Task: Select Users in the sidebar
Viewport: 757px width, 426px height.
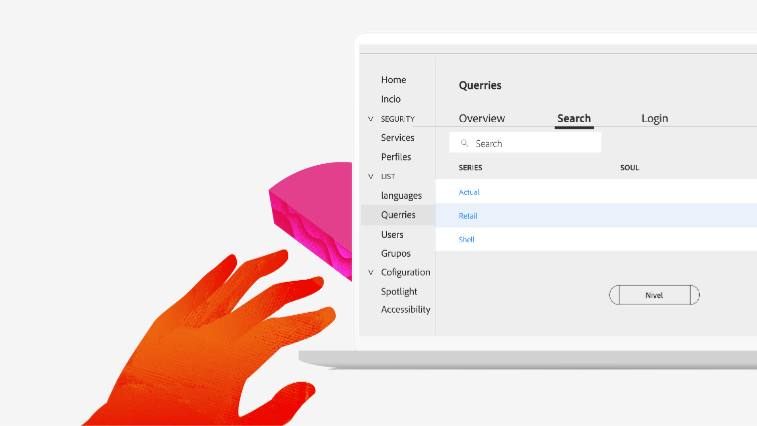Action: [392, 234]
